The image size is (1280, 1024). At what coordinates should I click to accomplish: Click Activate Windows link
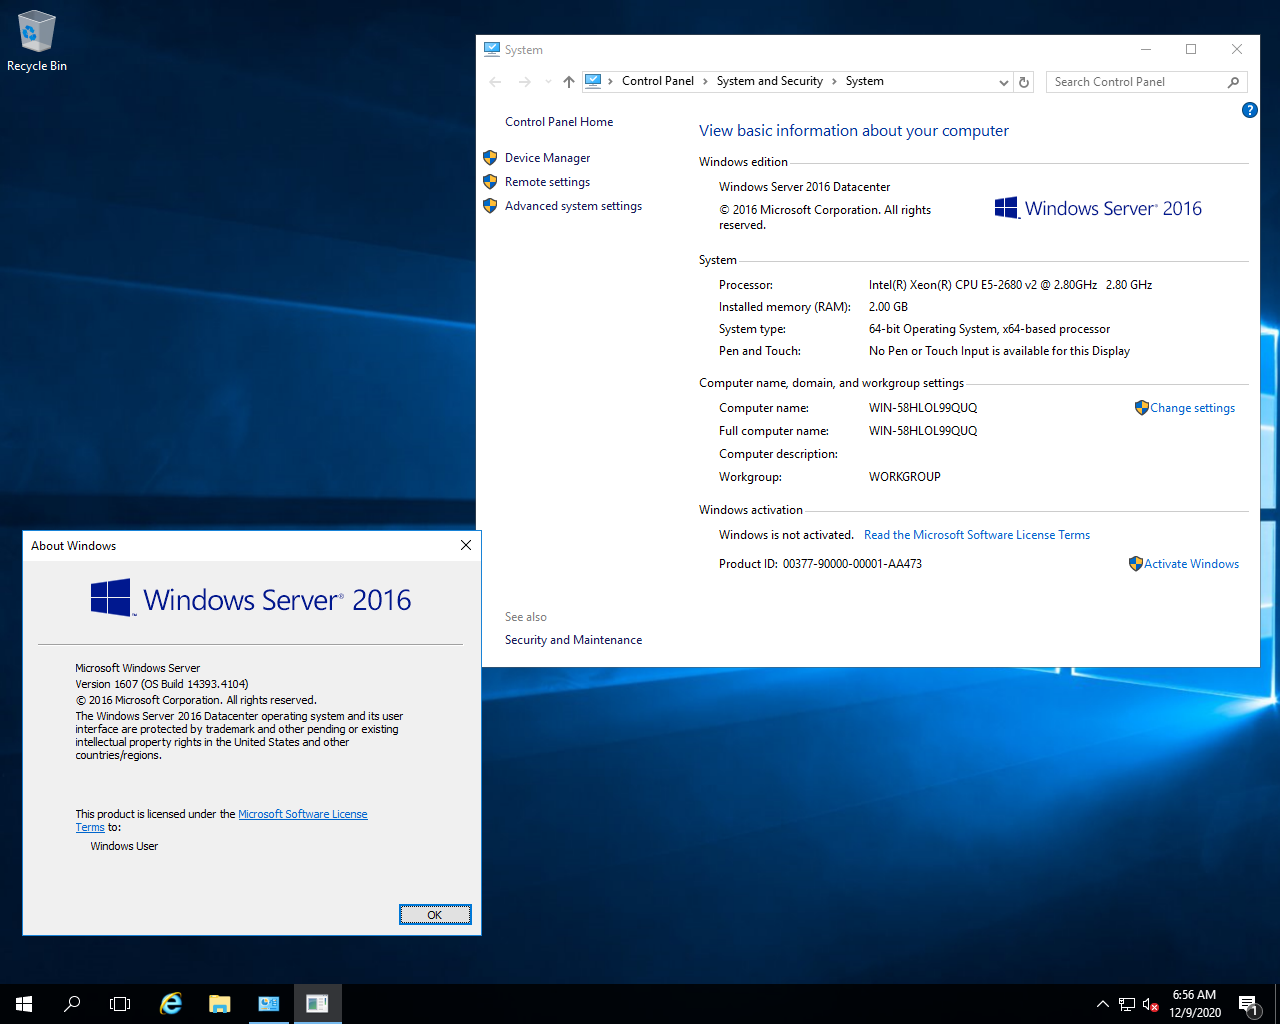[x=1191, y=564]
